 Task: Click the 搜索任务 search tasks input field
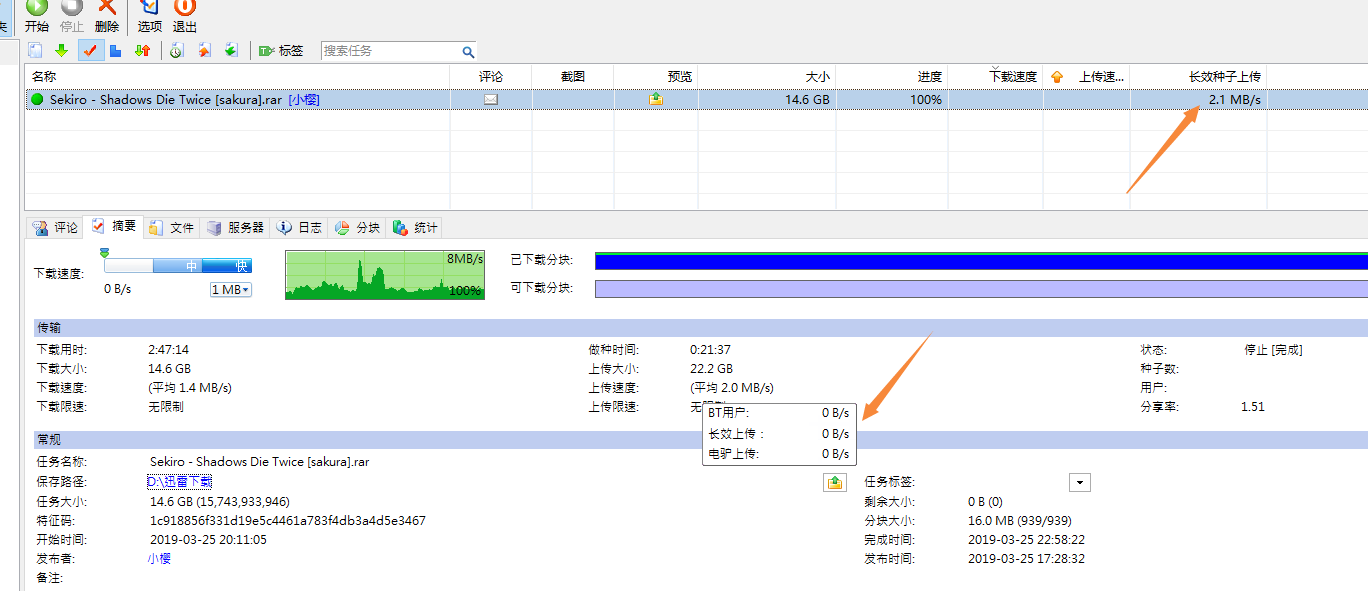pyautogui.click(x=390, y=50)
